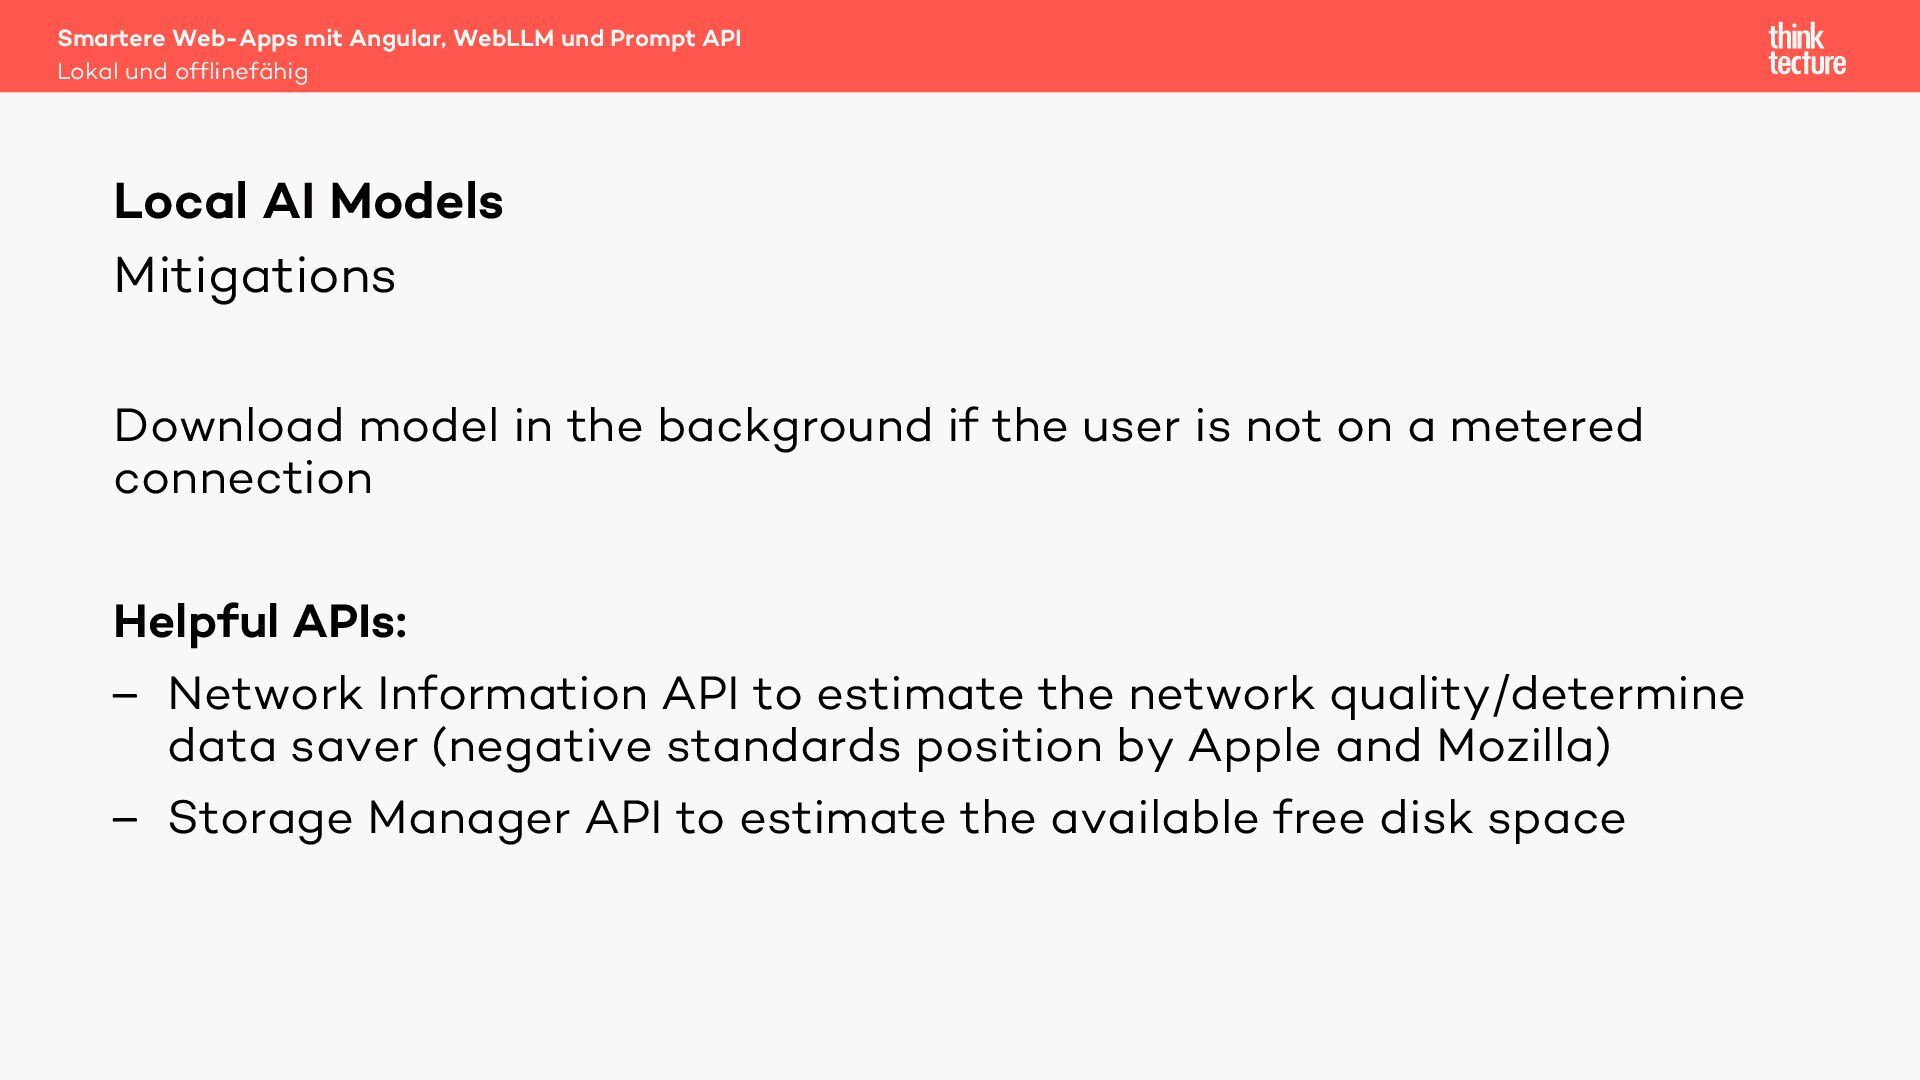Click the words 'Apple and Mozilla'

(x=1398, y=746)
